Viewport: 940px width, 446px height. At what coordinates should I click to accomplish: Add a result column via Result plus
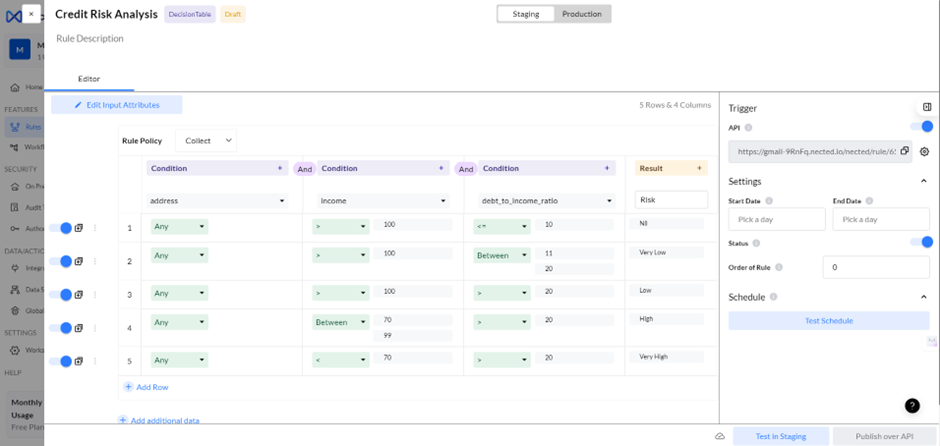(x=699, y=168)
